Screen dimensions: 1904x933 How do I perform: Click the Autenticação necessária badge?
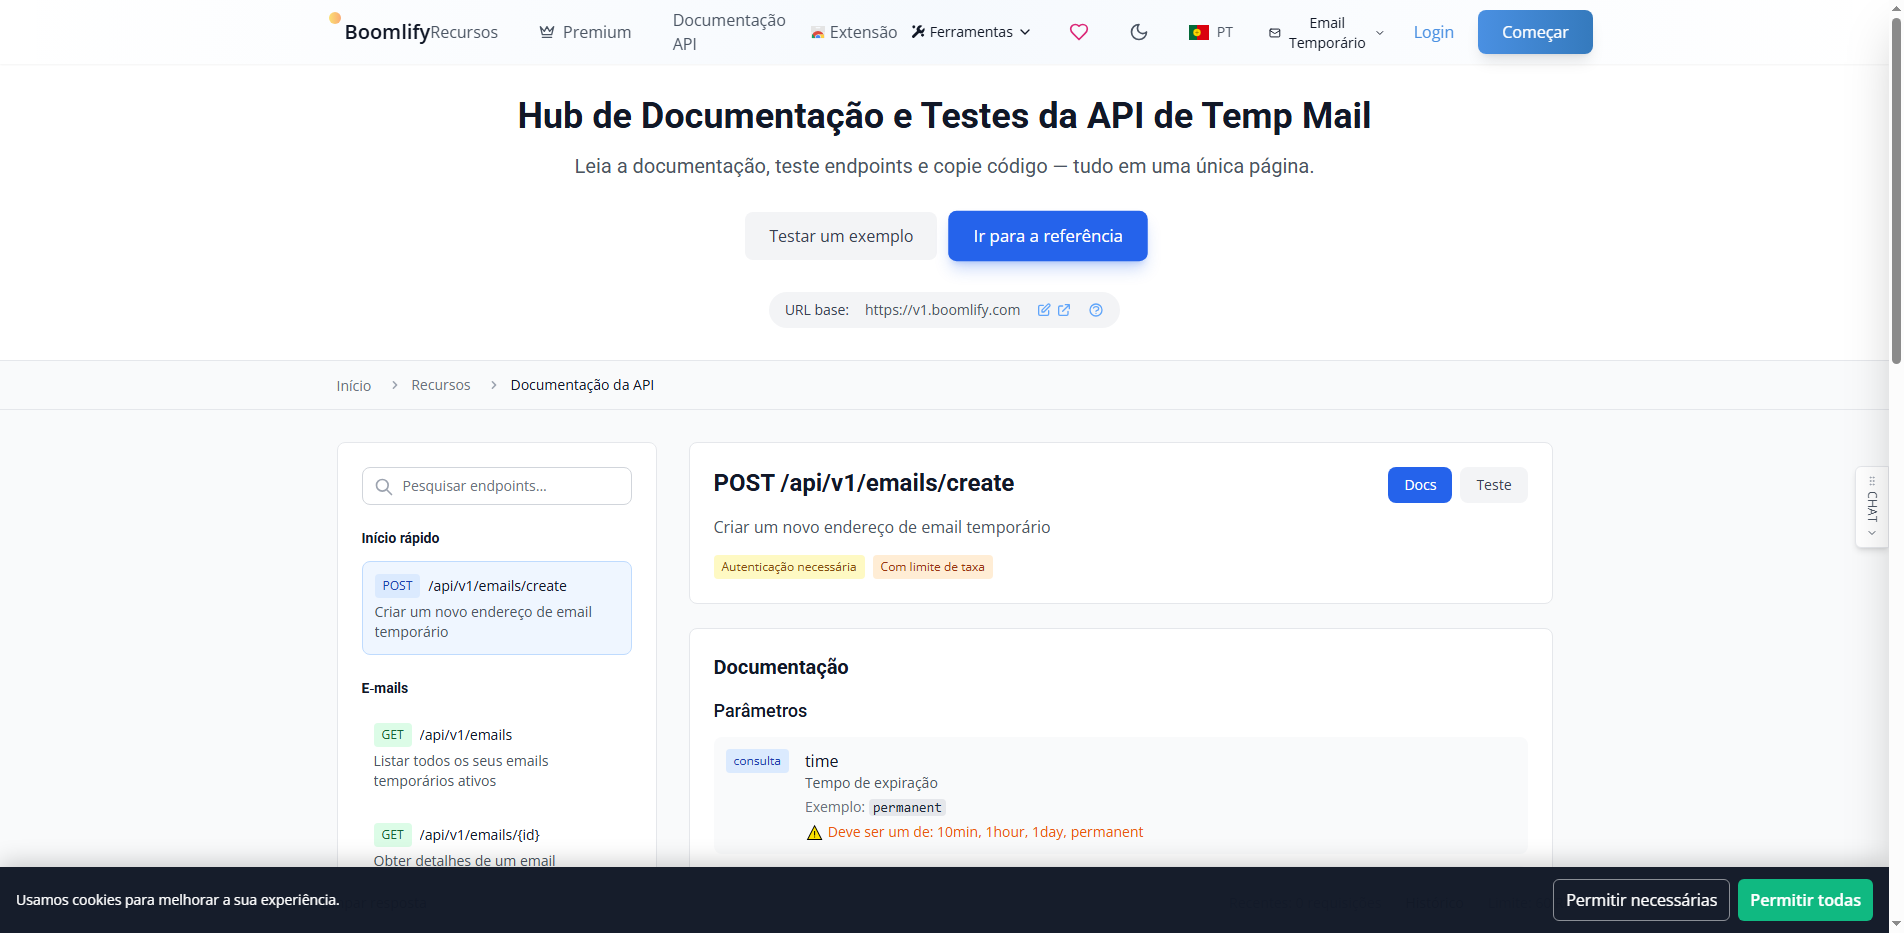(x=789, y=567)
